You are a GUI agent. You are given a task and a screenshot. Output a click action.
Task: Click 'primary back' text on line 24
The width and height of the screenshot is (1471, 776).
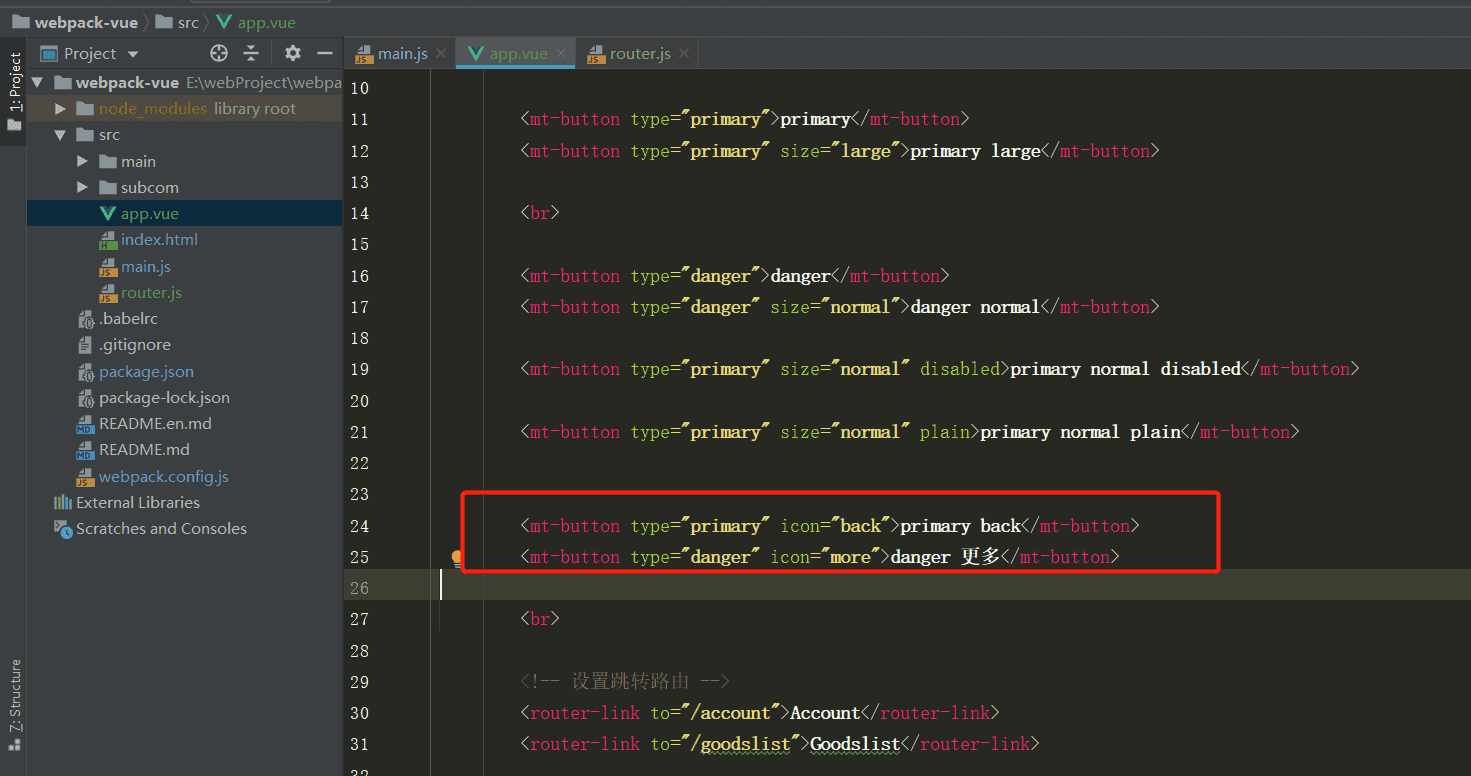[x=960, y=526]
